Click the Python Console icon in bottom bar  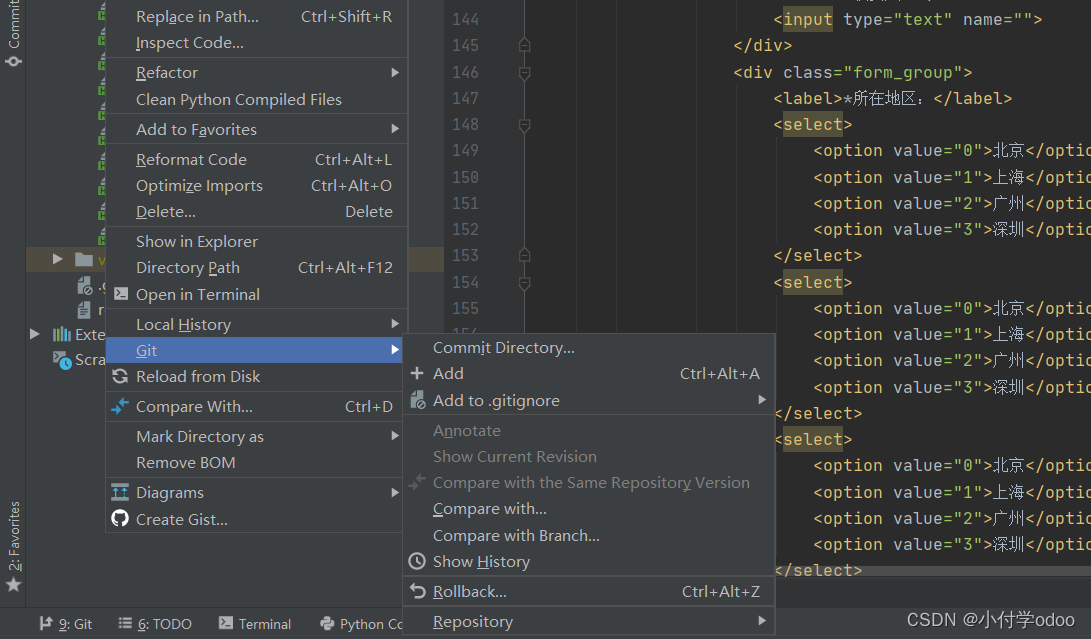327,624
